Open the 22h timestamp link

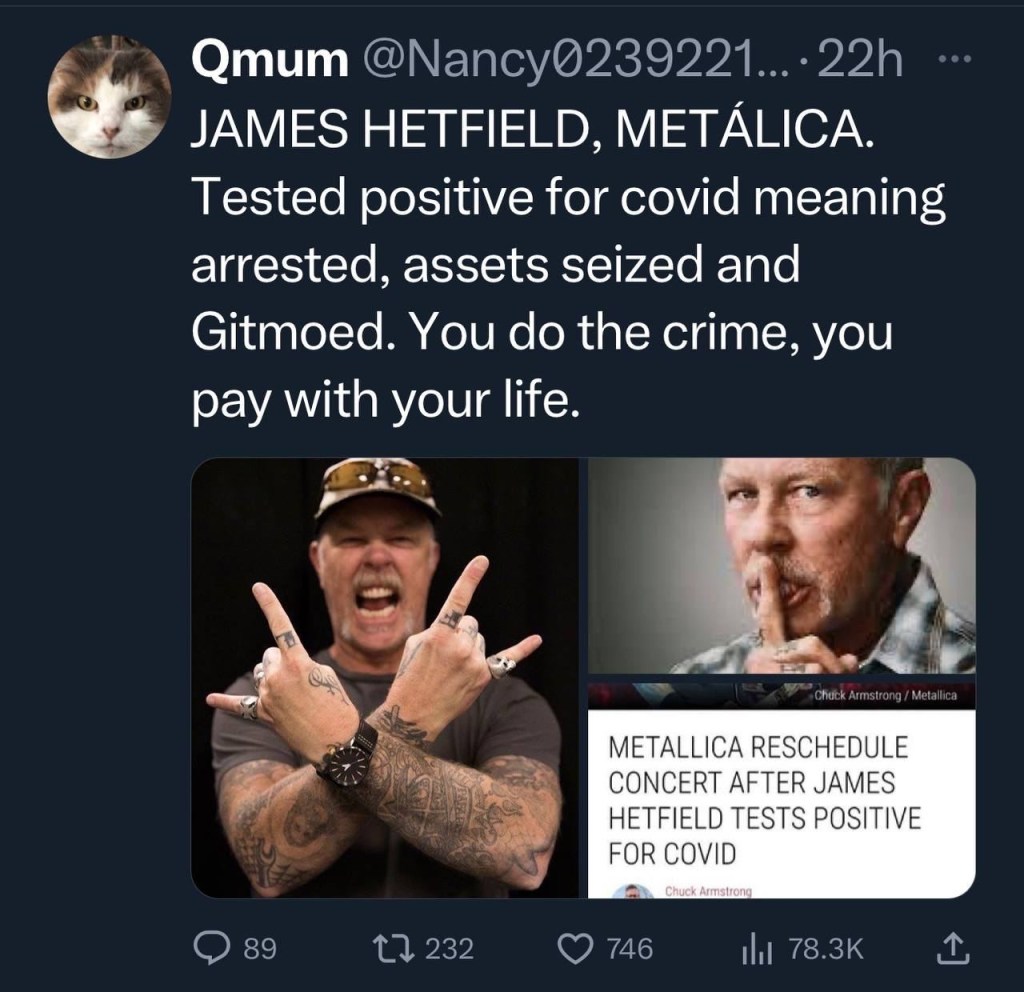859,61
